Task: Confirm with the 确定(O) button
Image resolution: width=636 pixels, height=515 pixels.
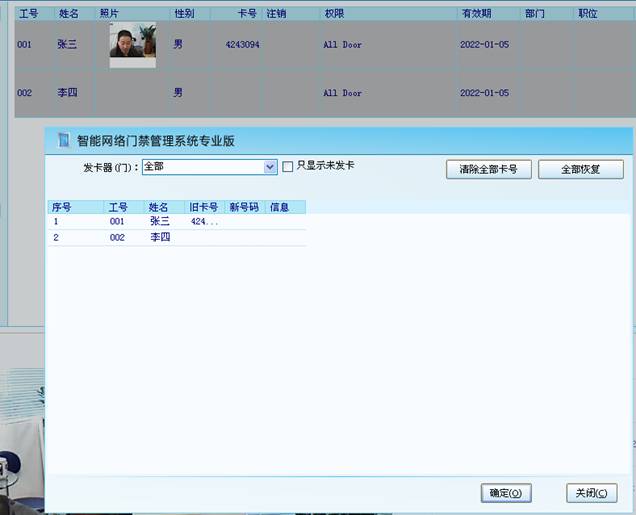Action: (506, 493)
